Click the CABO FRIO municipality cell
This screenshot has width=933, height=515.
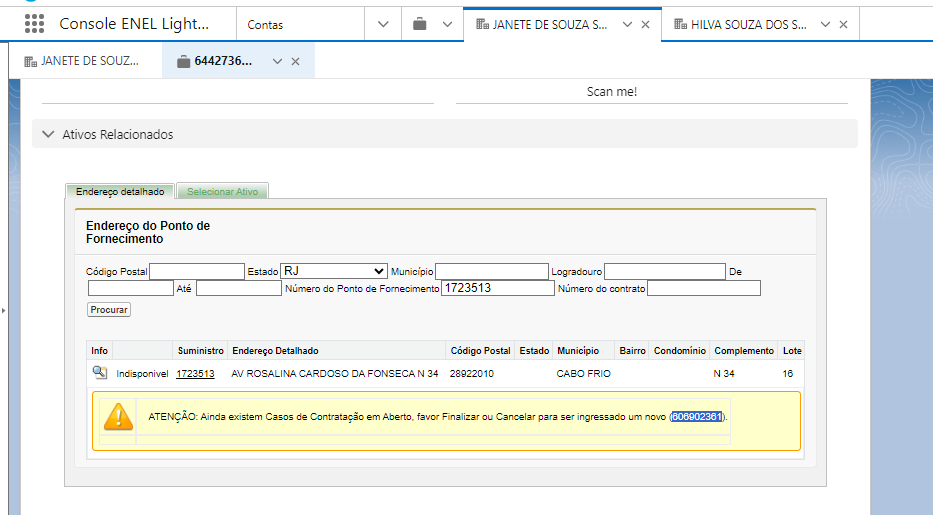pyautogui.click(x=584, y=373)
